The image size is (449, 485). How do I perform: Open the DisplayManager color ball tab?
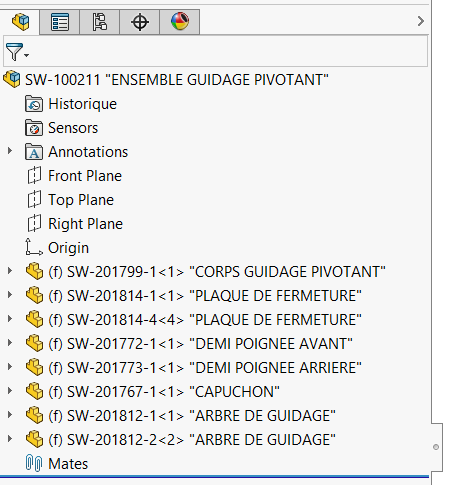click(x=180, y=22)
